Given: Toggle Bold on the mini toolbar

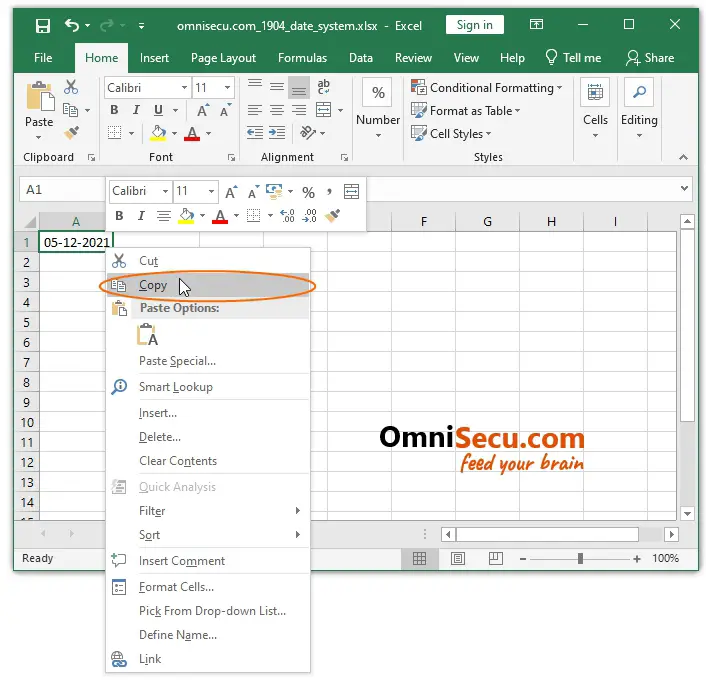Looking at the screenshot, I should pos(119,216).
